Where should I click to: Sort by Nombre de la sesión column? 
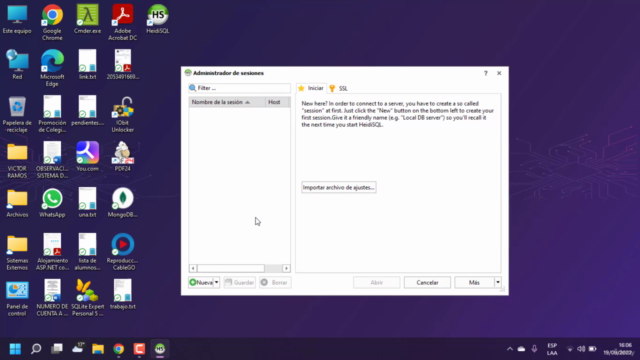point(227,102)
